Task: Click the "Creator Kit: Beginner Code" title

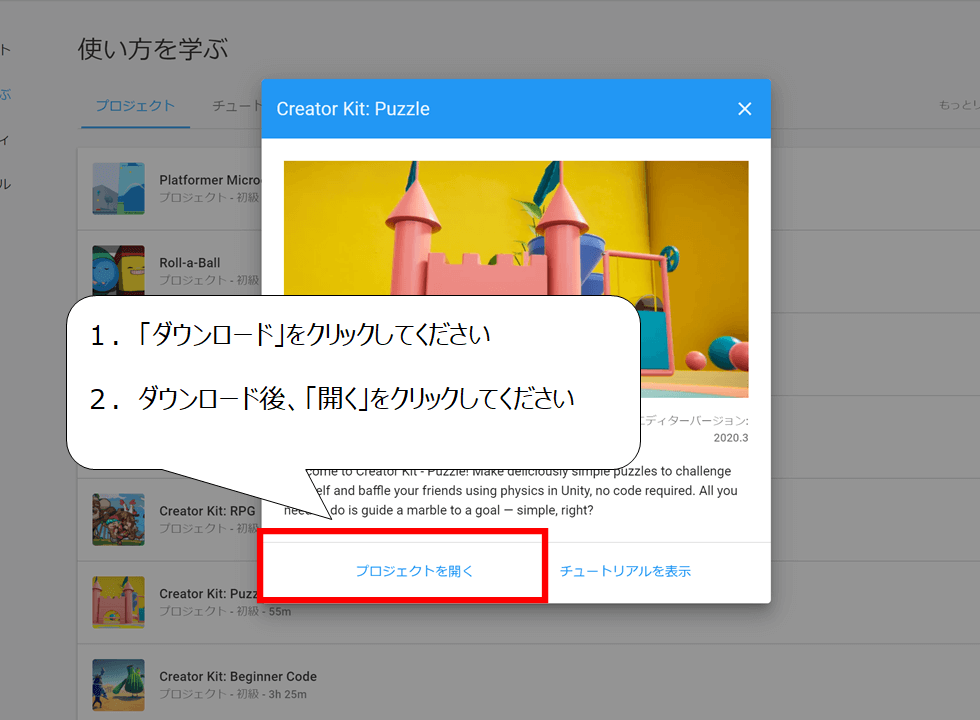Action: [238, 676]
